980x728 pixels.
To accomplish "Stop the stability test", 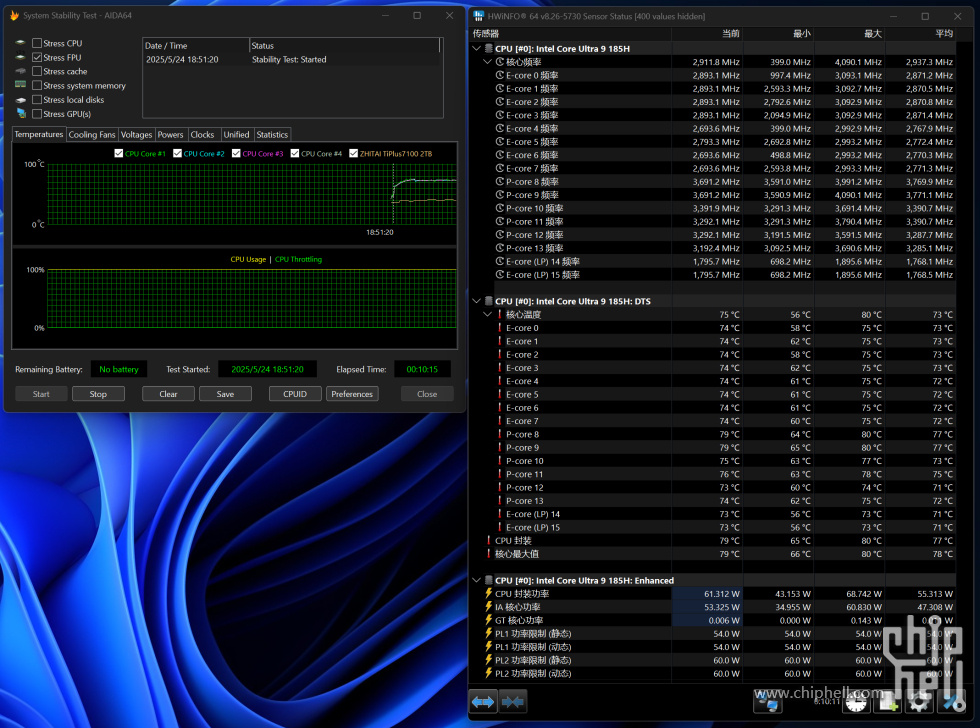I will (x=98, y=394).
